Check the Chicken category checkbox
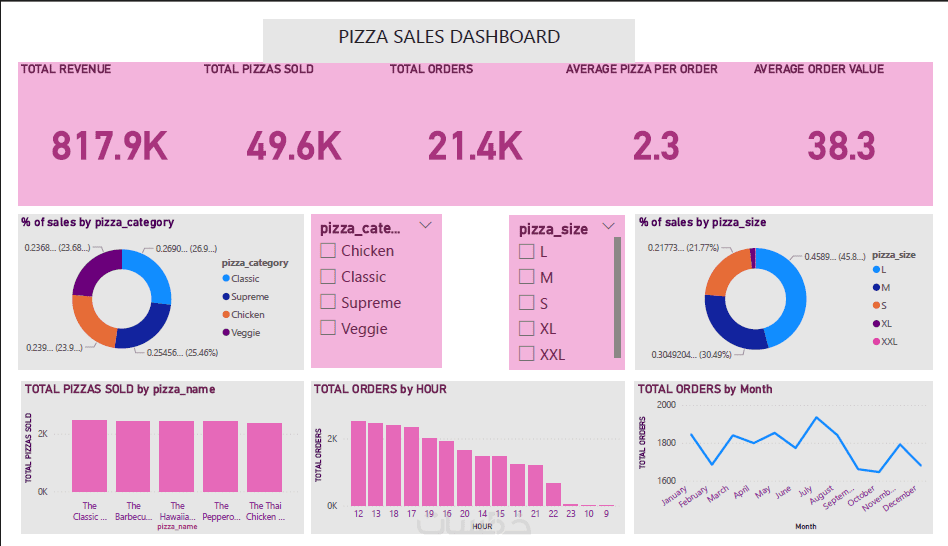The height and width of the screenshot is (546, 948). click(x=328, y=251)
